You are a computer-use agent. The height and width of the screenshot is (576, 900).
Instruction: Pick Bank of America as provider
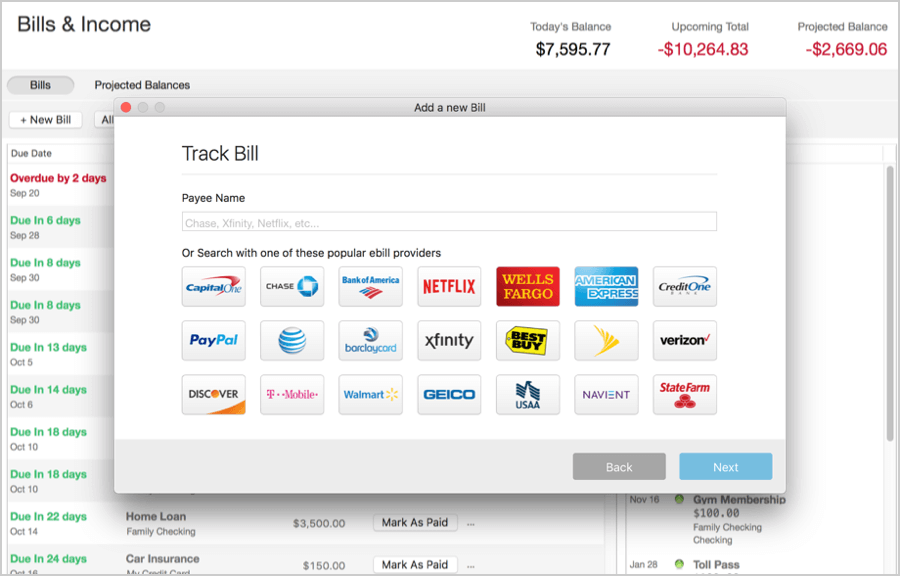[x=370, y=286]
